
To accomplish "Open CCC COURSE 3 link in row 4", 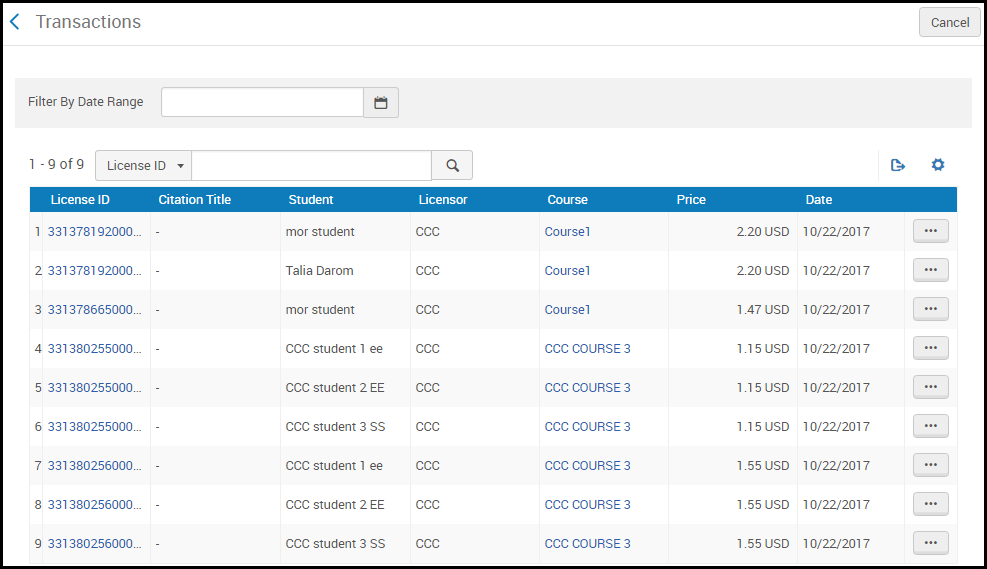I will pyautogui.click(x=587, y=349).
